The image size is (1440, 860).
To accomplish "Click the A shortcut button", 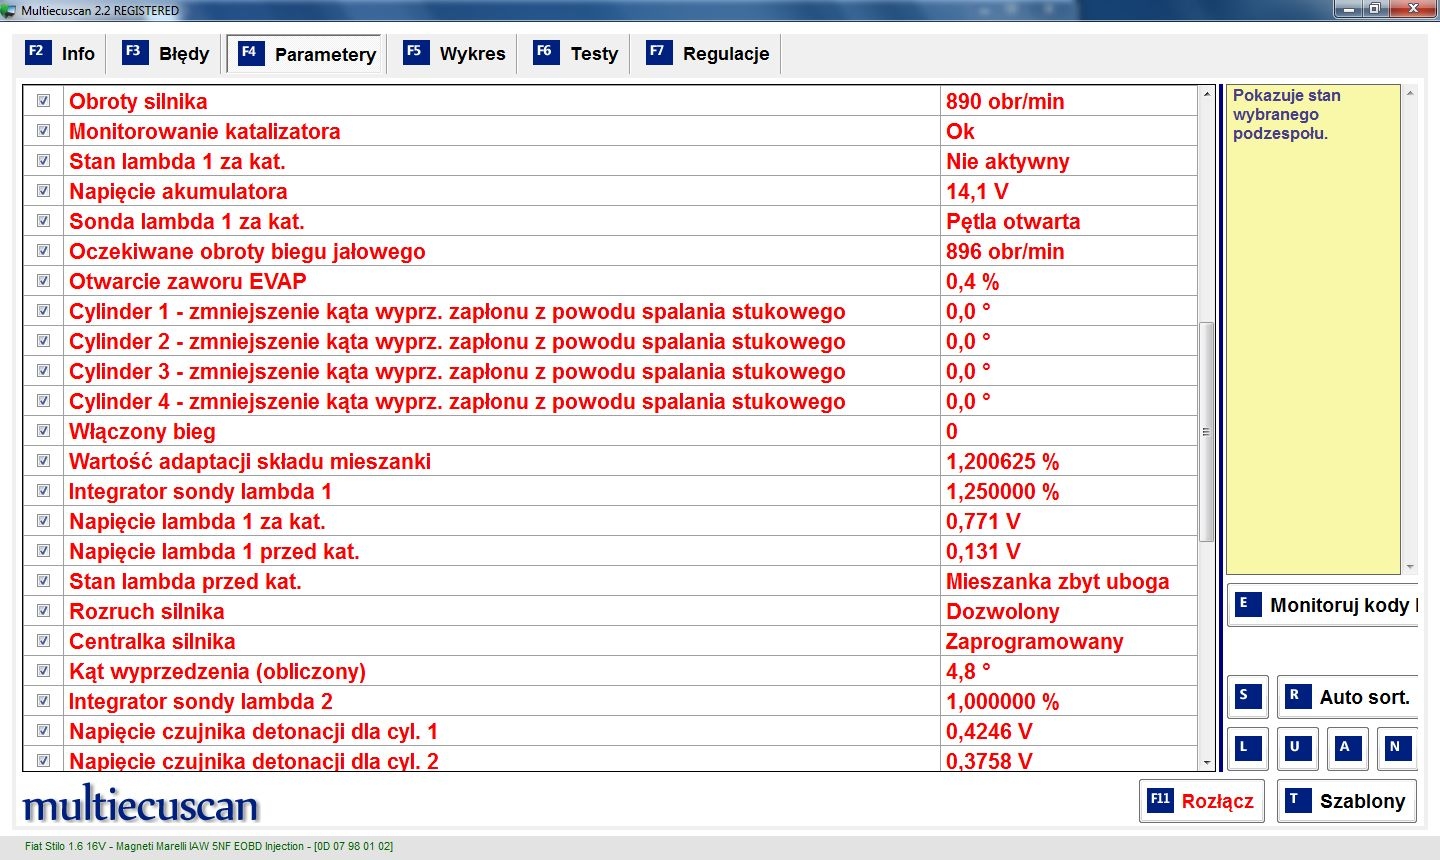I will (x=1348, y=748).
